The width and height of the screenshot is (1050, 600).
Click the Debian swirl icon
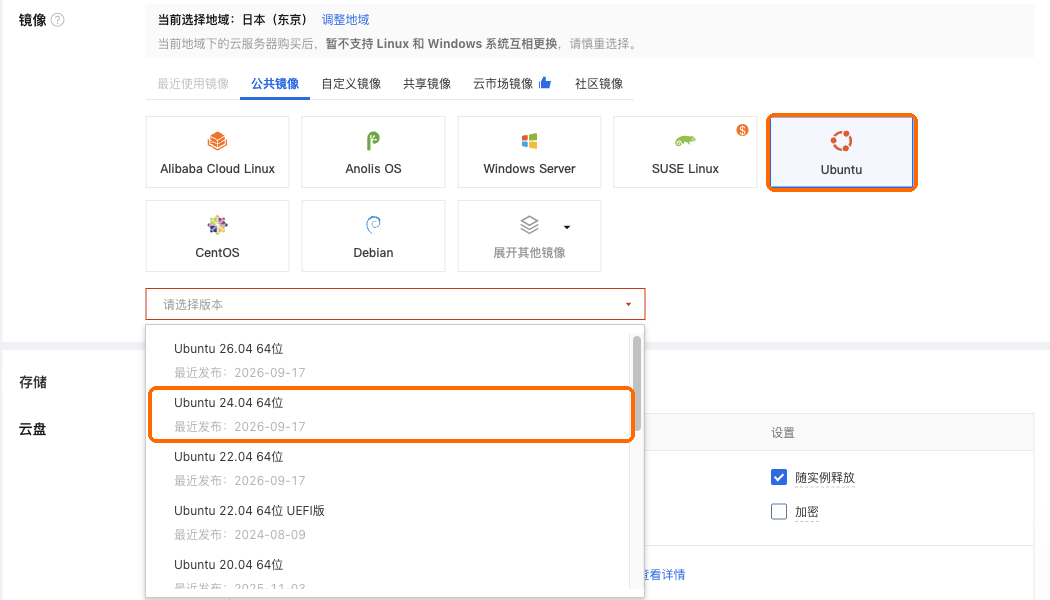pos(373,225)
